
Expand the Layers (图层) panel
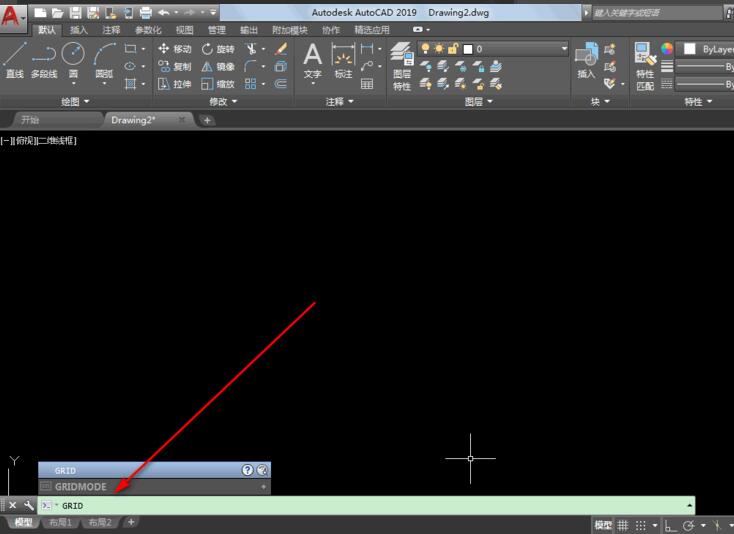(x=478, y=101)
